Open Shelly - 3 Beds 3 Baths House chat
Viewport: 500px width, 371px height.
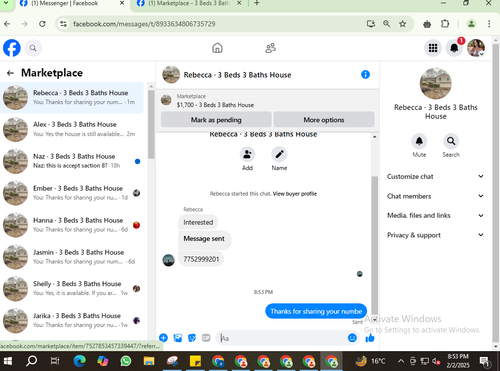pos(72,289)
